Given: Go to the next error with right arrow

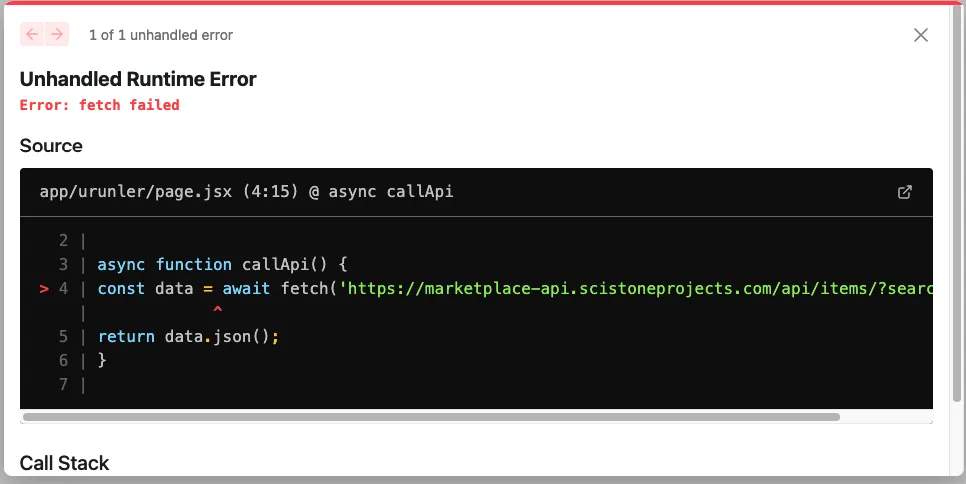Looking at the screenshot, I should pyautogui.click(x=57, y=35).
